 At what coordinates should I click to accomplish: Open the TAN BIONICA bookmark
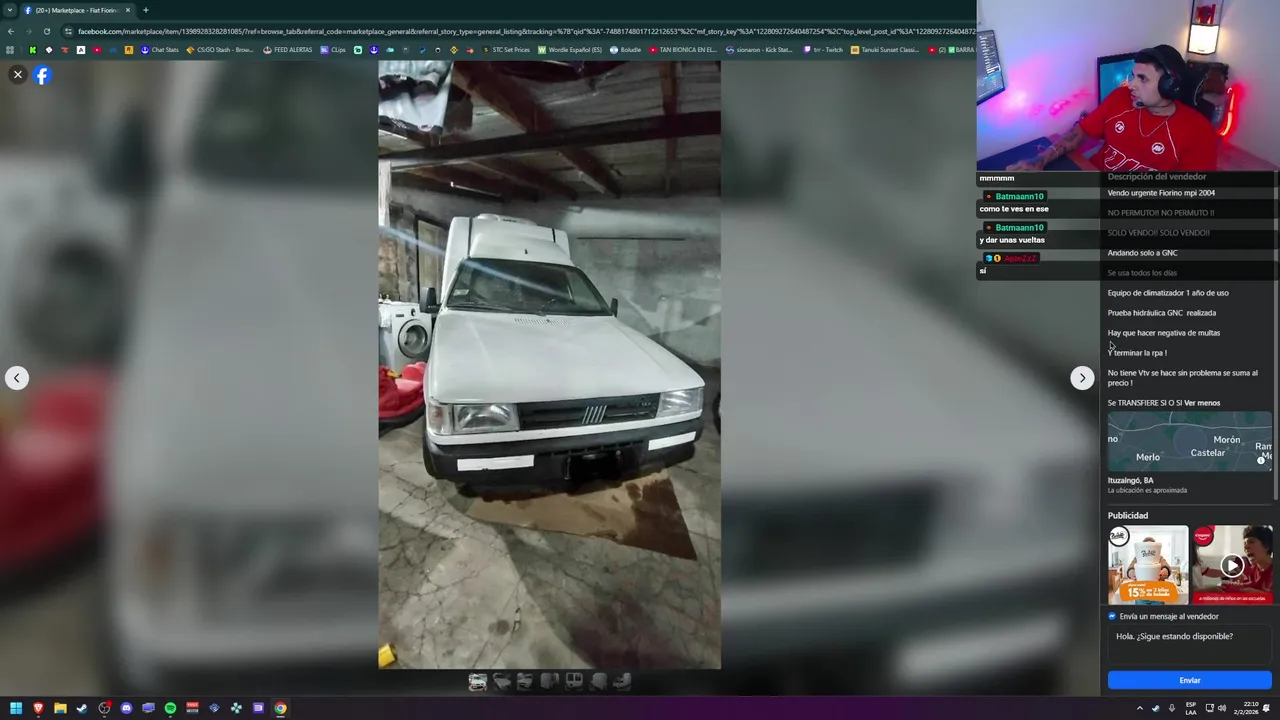(683, 50)
